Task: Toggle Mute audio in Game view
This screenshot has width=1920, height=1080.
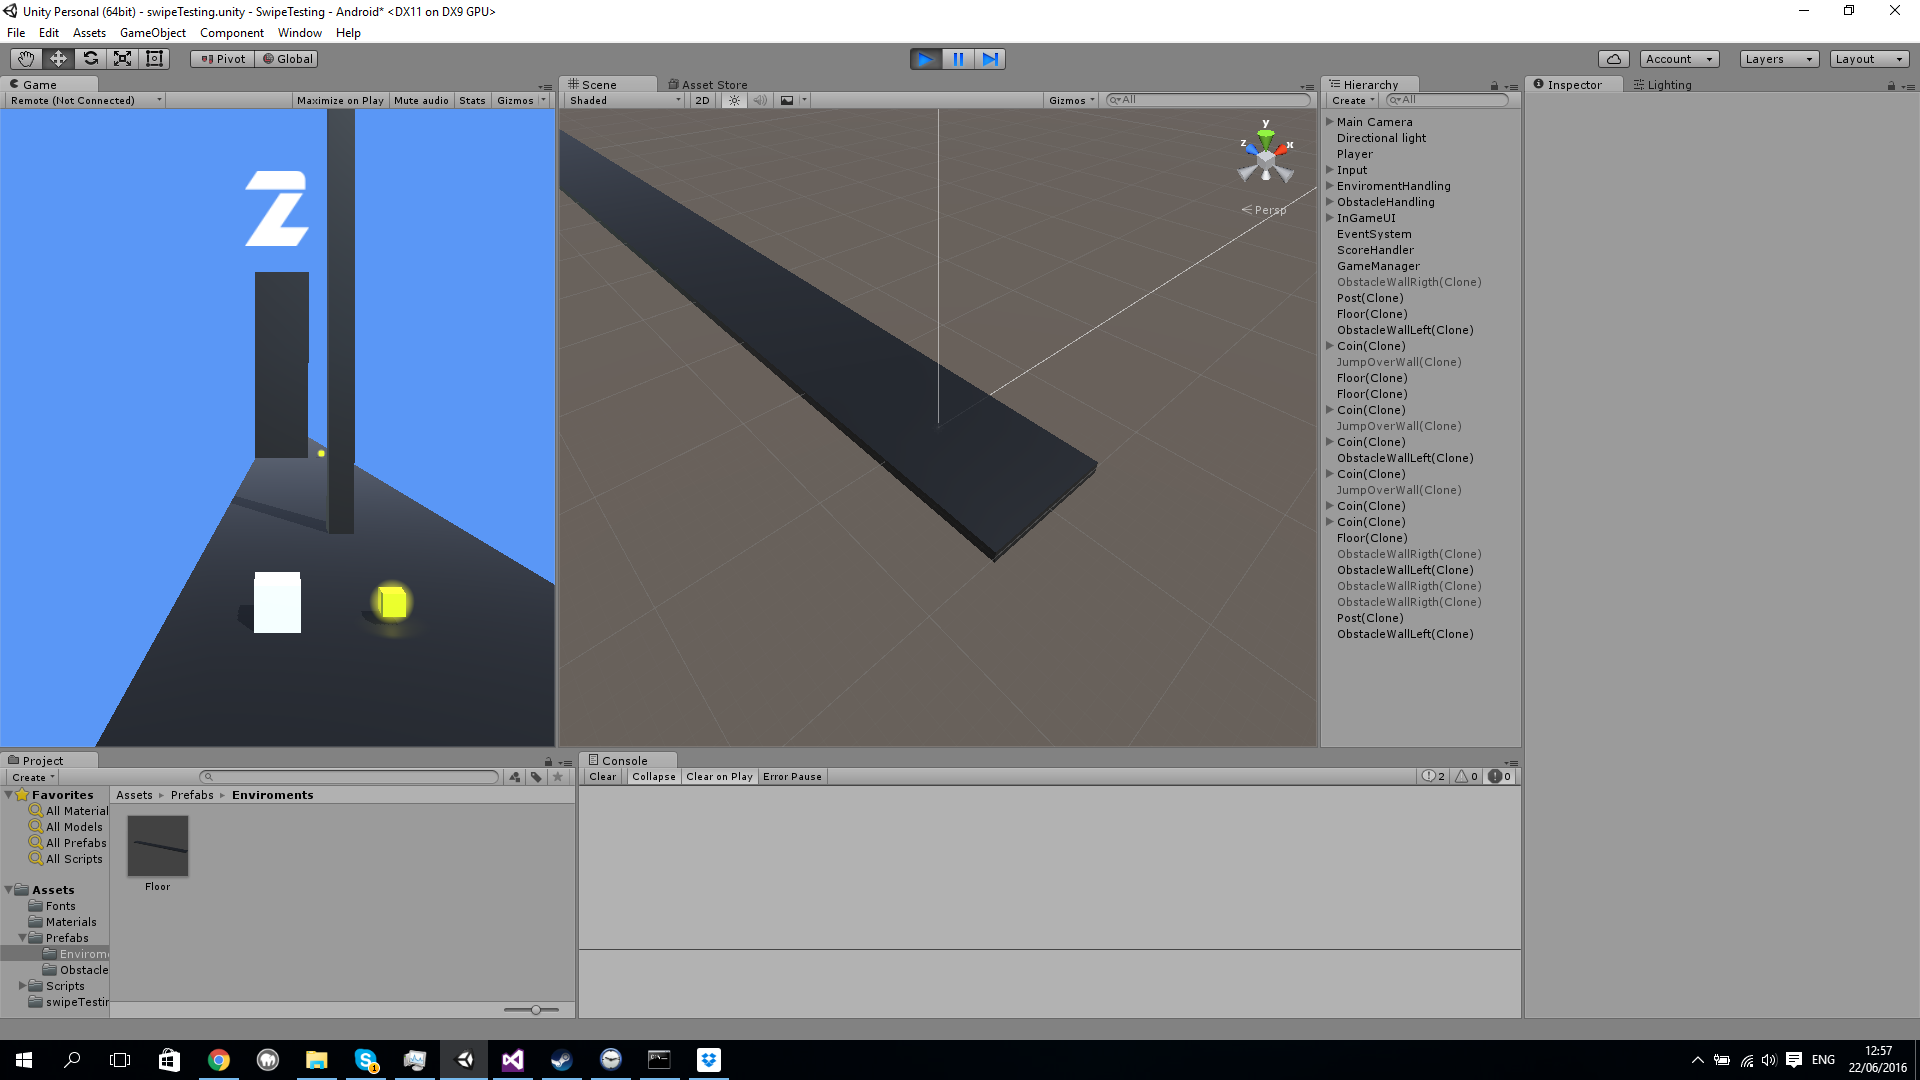Action: click(x=421, y=100)
